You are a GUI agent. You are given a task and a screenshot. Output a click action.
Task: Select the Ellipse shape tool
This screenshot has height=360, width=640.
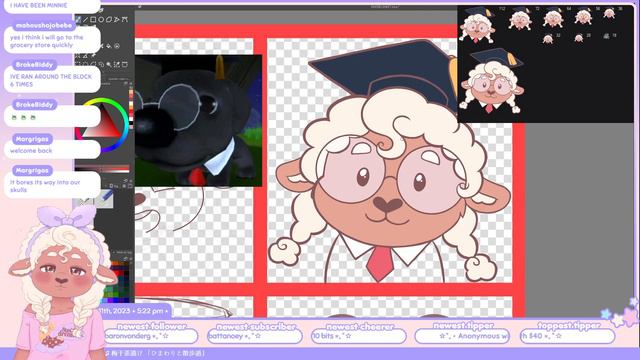point(101,20)
